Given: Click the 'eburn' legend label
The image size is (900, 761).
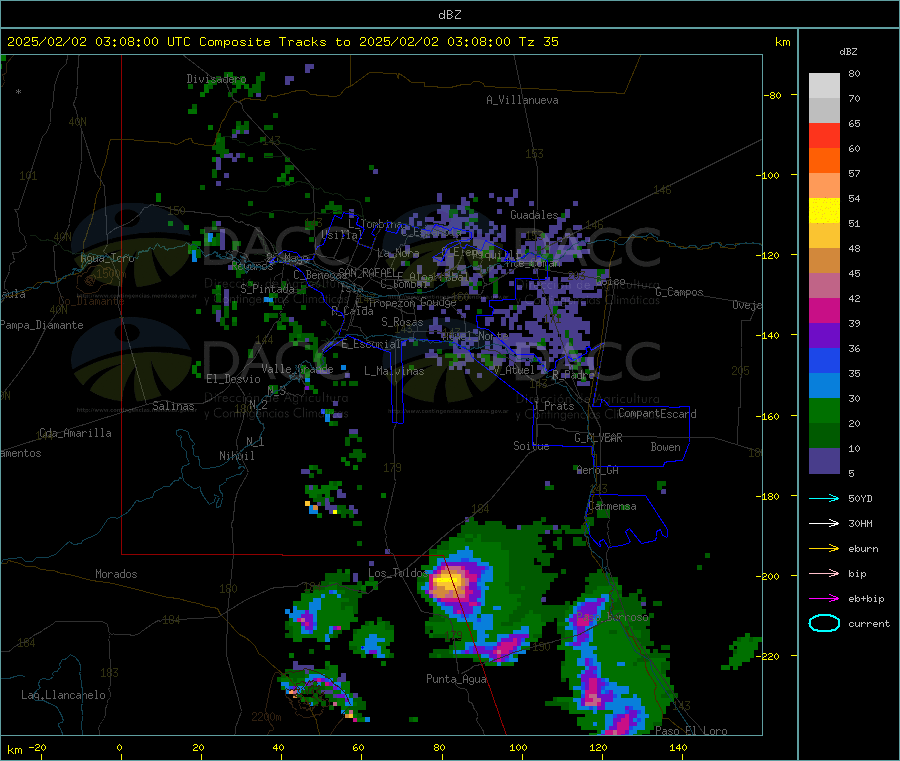Looking at the screenshot, I should (x=863, y=549).
